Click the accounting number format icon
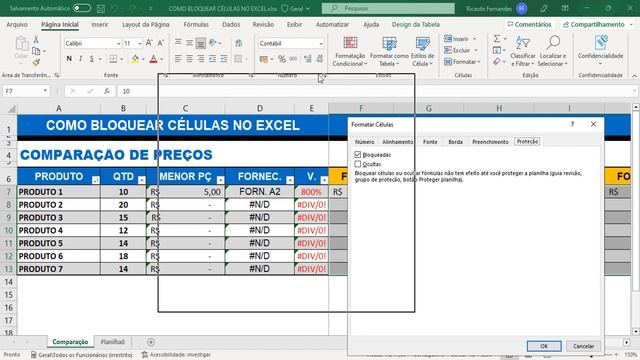This screenshot has width=640, height=360. coord(264,59)
